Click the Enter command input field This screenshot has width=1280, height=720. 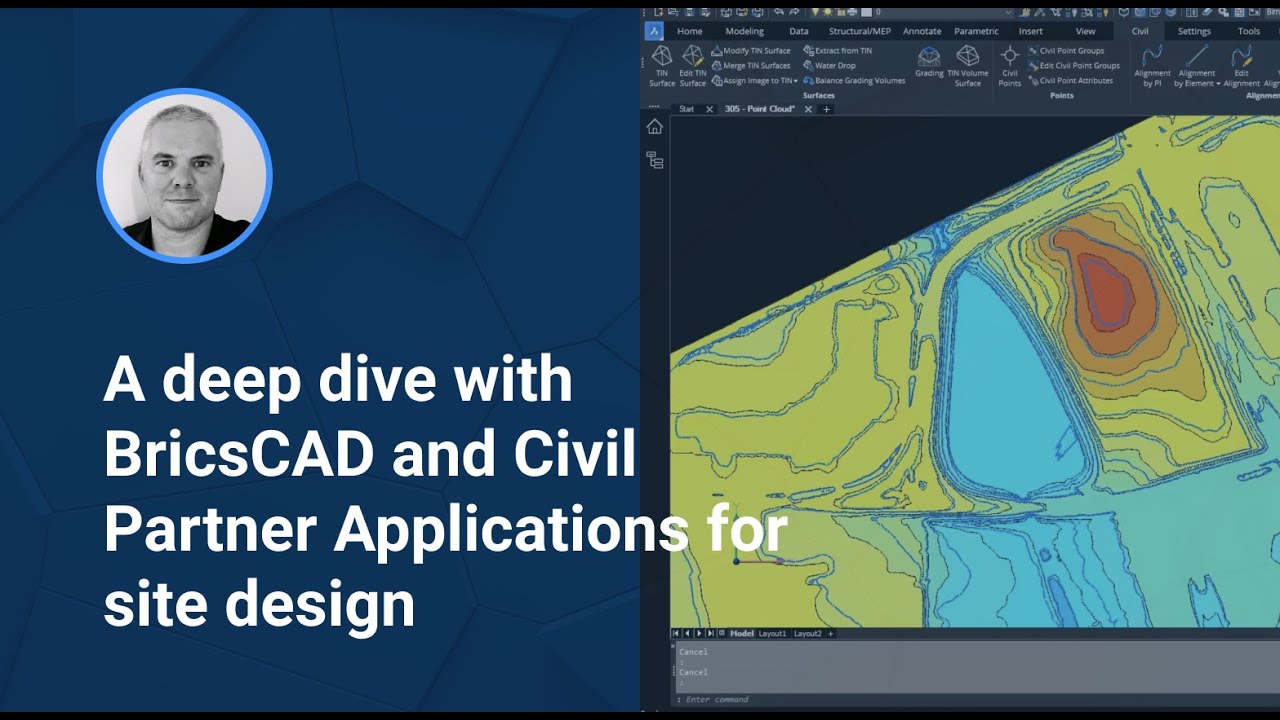pyautogui.click(x=975, y=699)
